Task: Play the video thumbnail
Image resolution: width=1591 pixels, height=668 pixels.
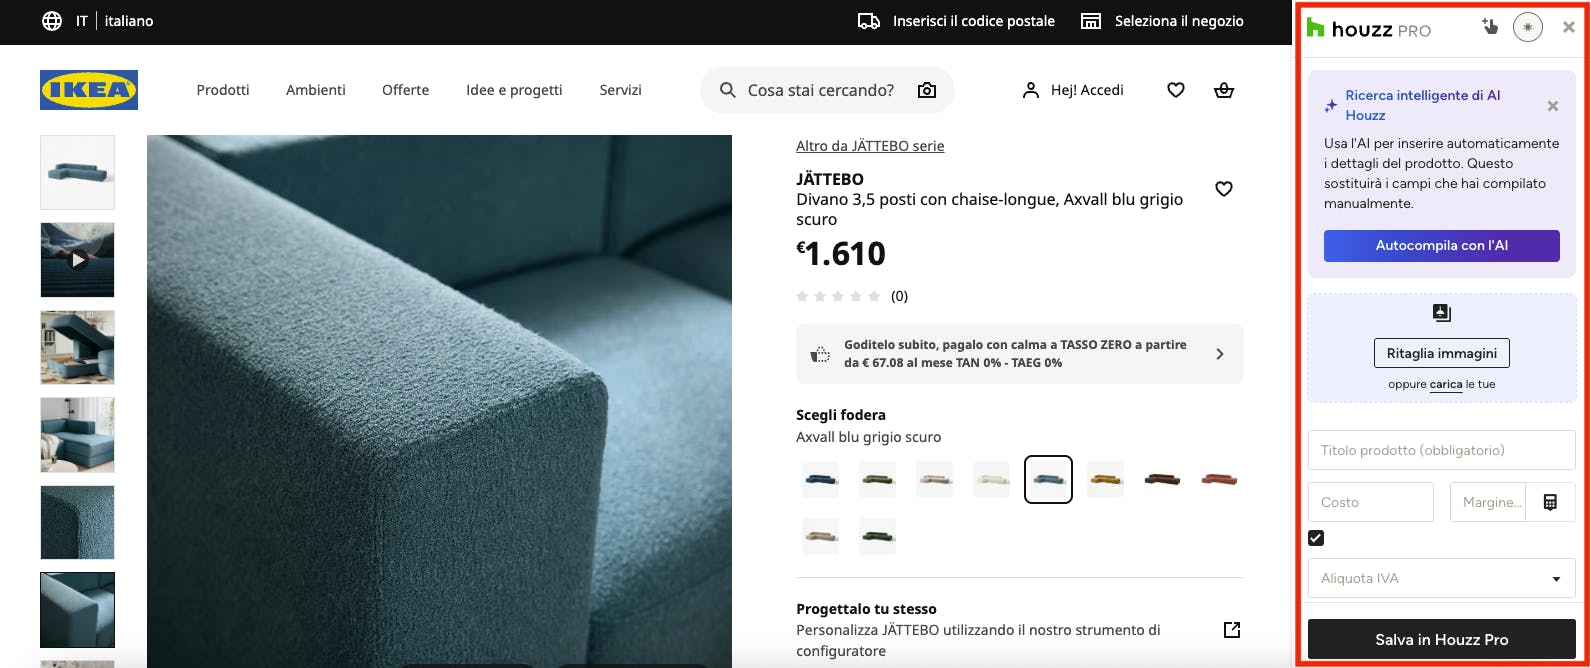Action: 77,260
